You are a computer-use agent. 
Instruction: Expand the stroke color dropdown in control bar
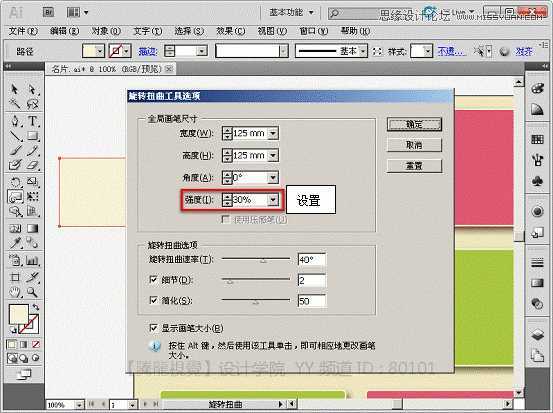[126, 51]
